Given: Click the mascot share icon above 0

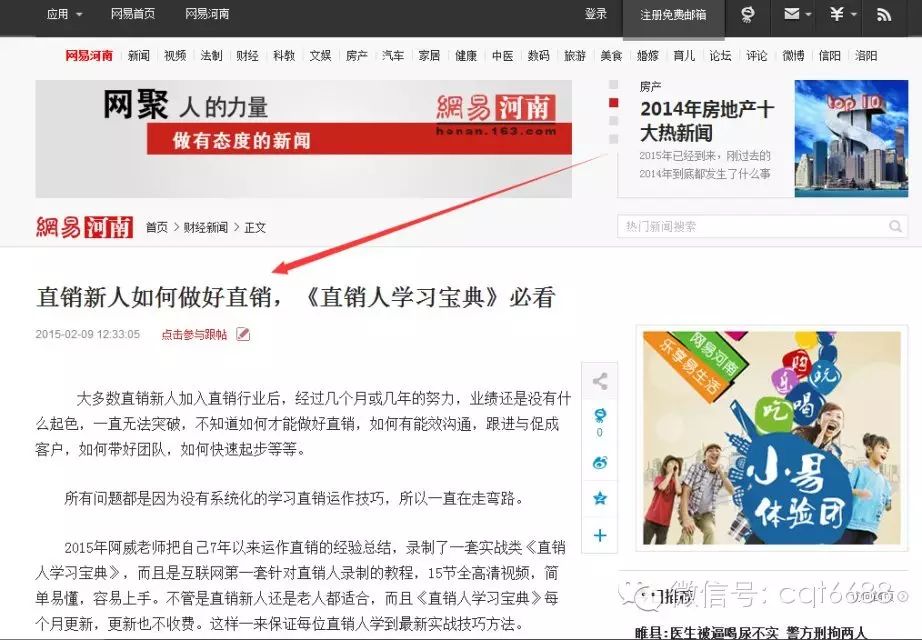Looking at the screenshot, I should coord(600,416).
